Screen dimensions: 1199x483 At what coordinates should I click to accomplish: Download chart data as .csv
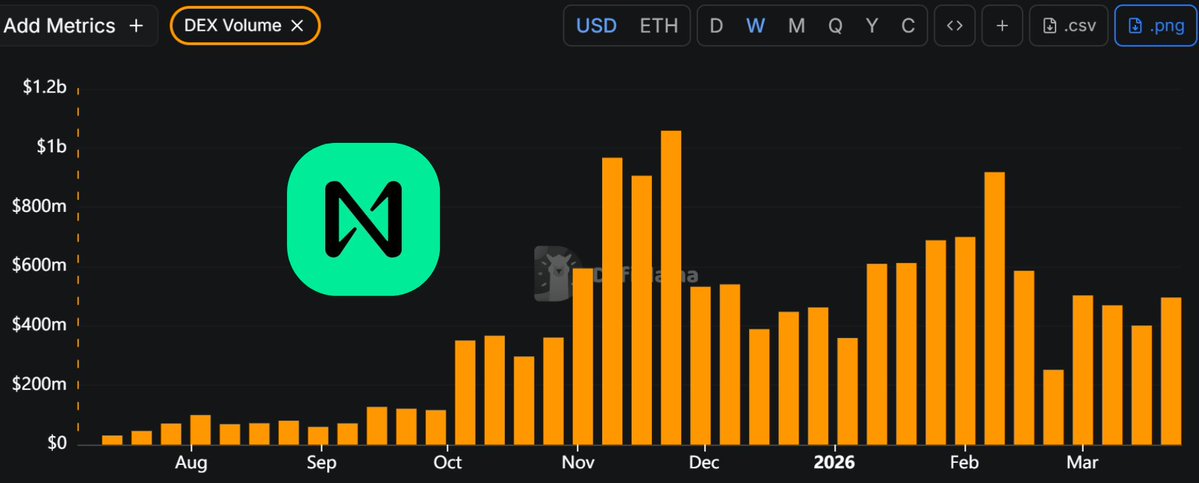coord(1069,26)
